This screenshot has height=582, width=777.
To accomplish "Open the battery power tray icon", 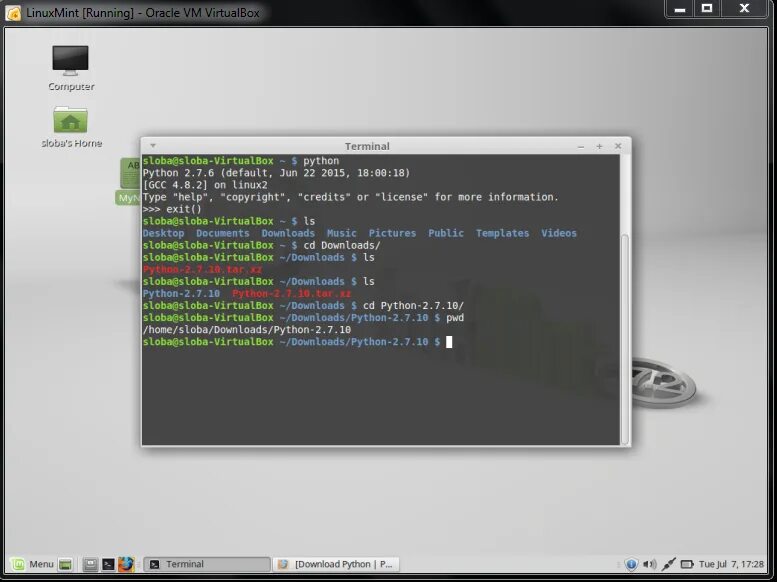I will [x=687, y=564].
